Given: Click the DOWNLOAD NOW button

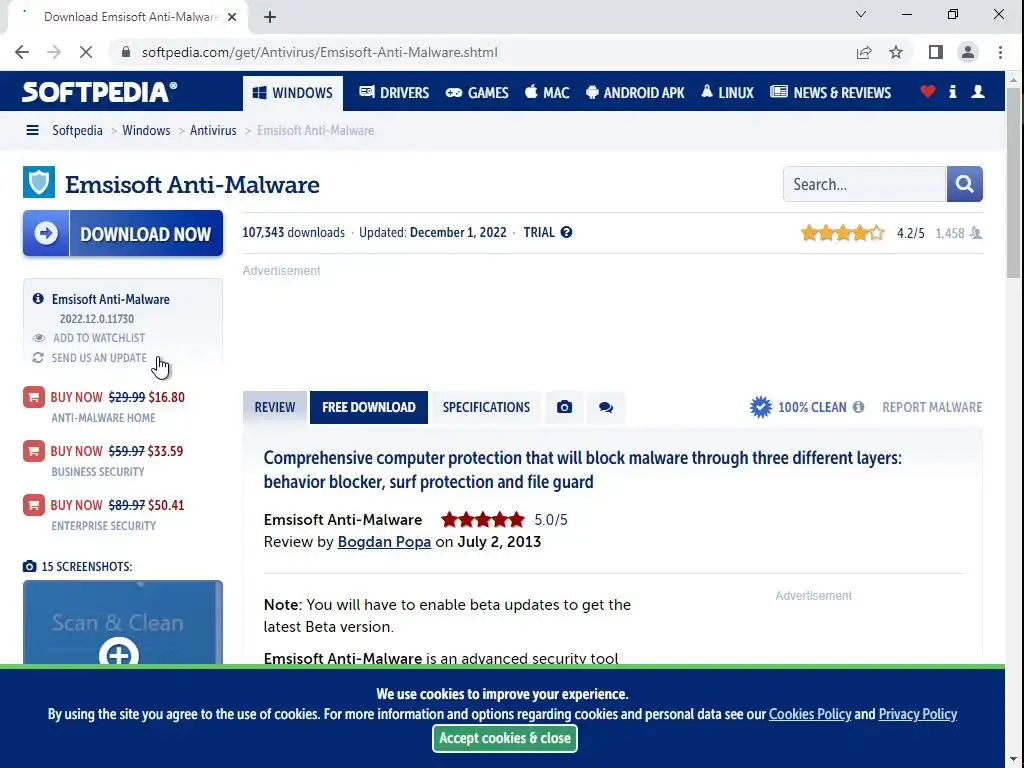Looking at the screenshot, I should (x=123, y=233).
